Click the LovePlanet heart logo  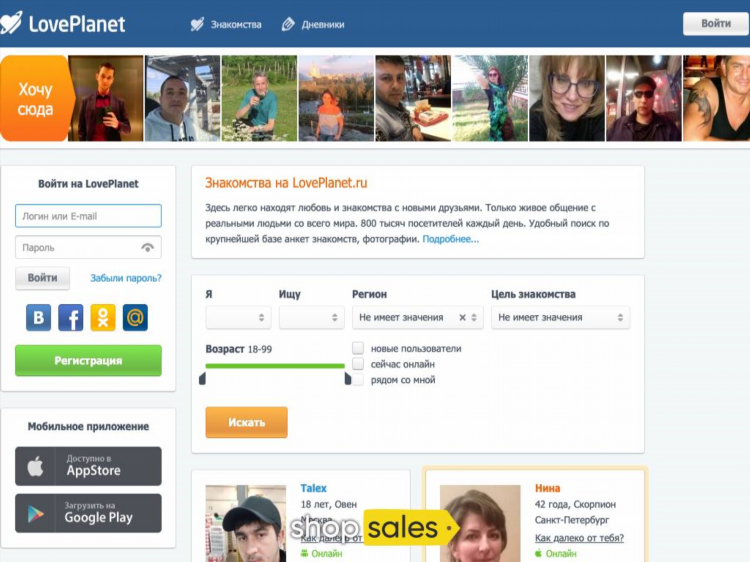14,22
